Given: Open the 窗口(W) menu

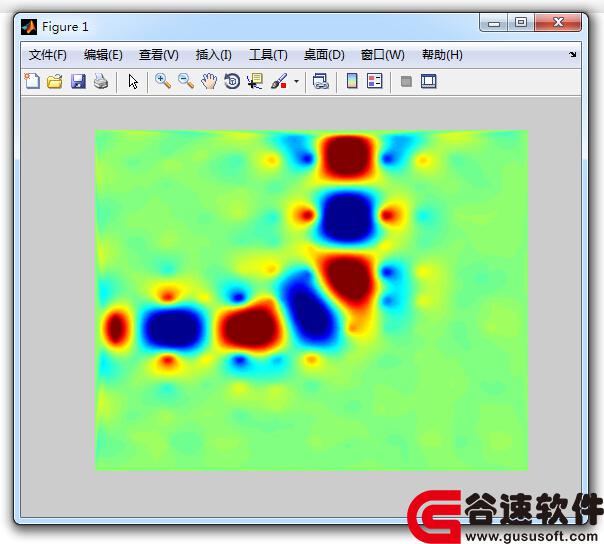Looking at the screenshot, I should pos(383,55).
